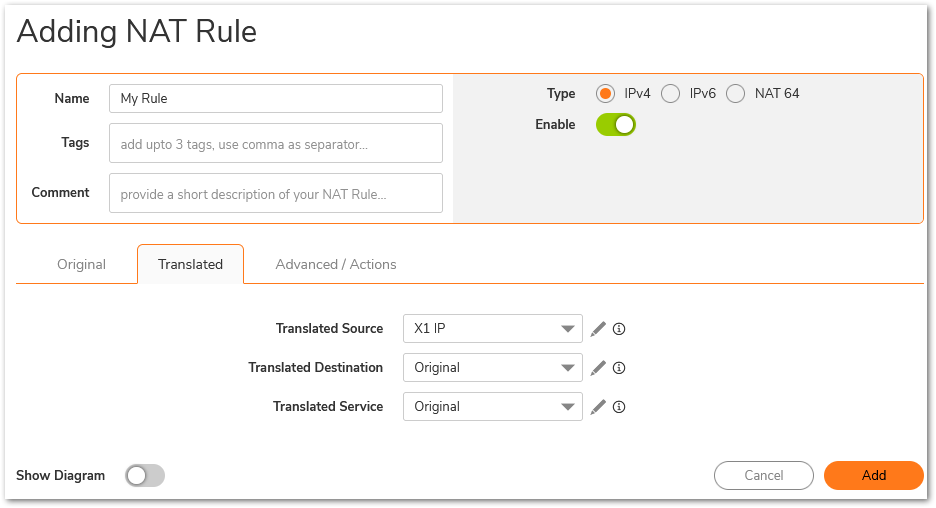The width and height of the screenshot is (936, 508).
Task: Click the pencil icon beside Translated Source
Action: coord(598,329)
